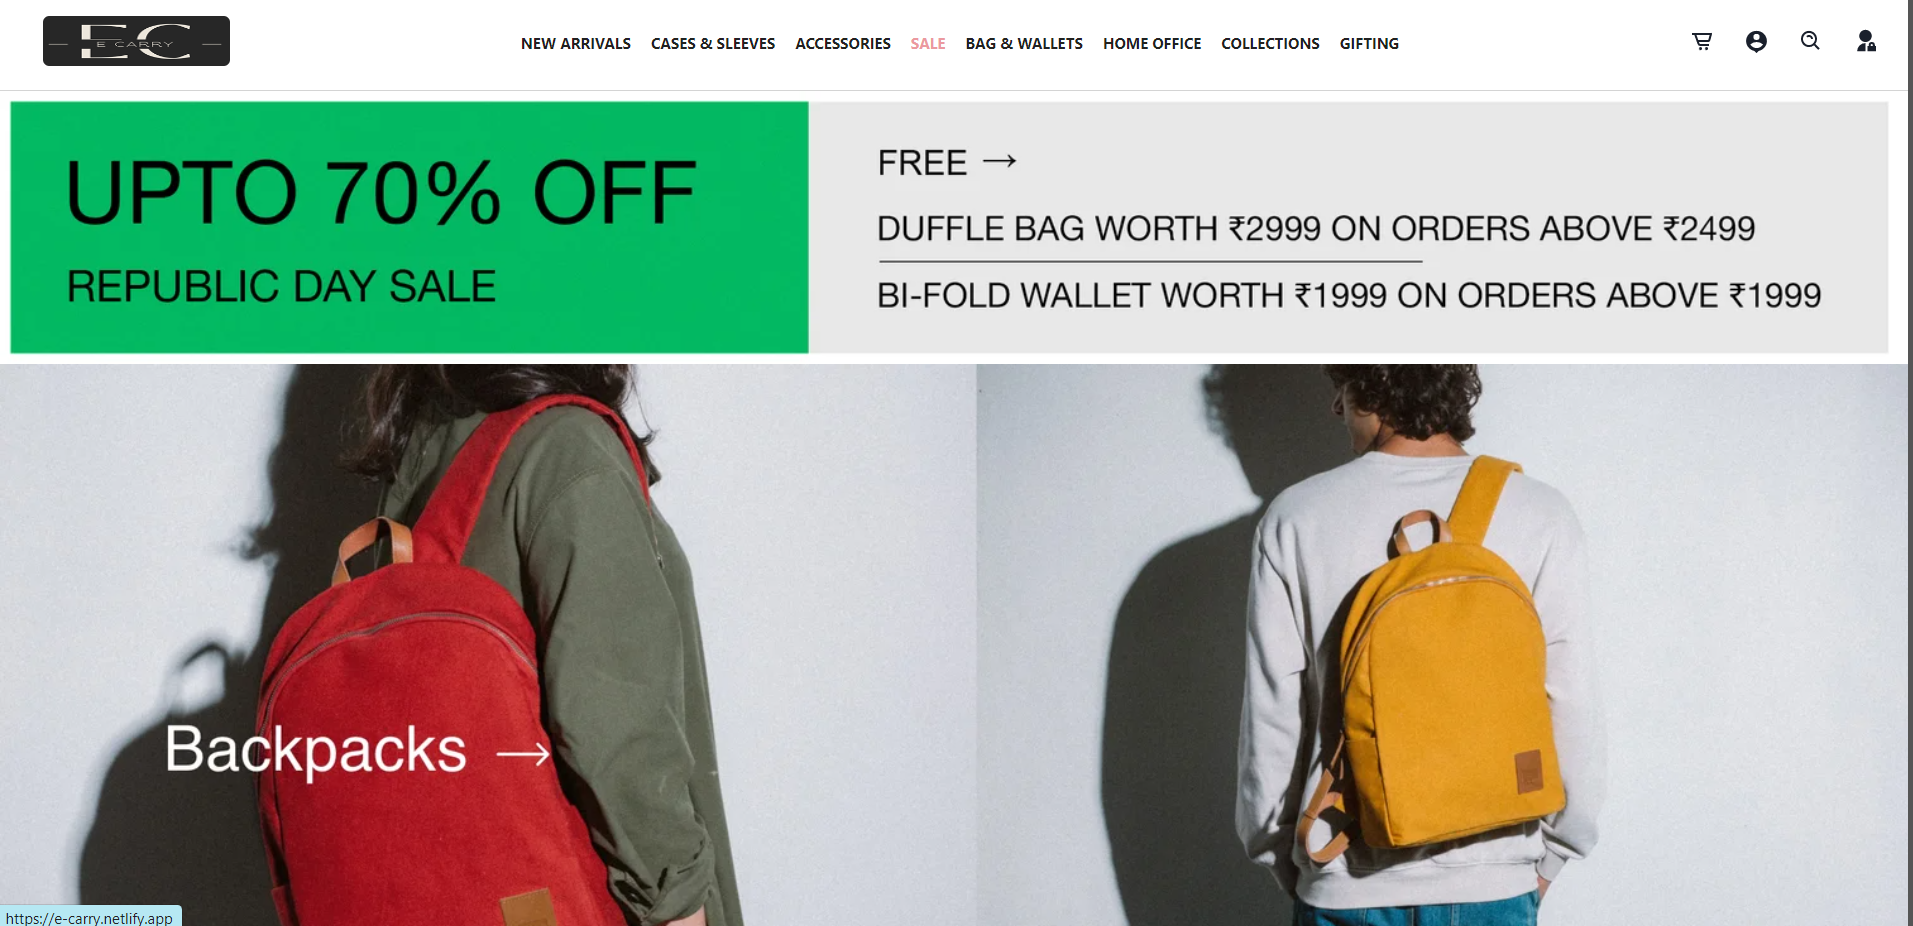Image resolution: width=1913 pixels, height=926 pixels.
Task: Open Bag & Wallets category
Action: click(1024, 44)
